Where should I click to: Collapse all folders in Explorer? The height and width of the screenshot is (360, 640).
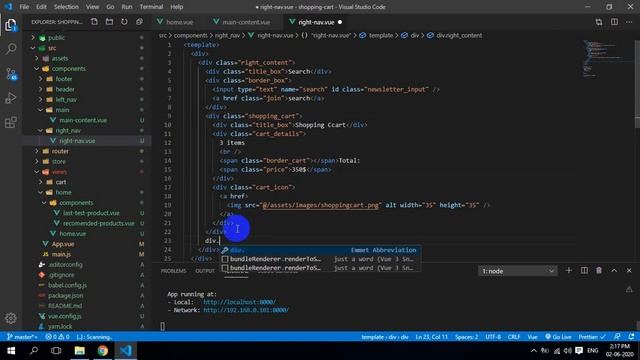(x=140, y=22)
